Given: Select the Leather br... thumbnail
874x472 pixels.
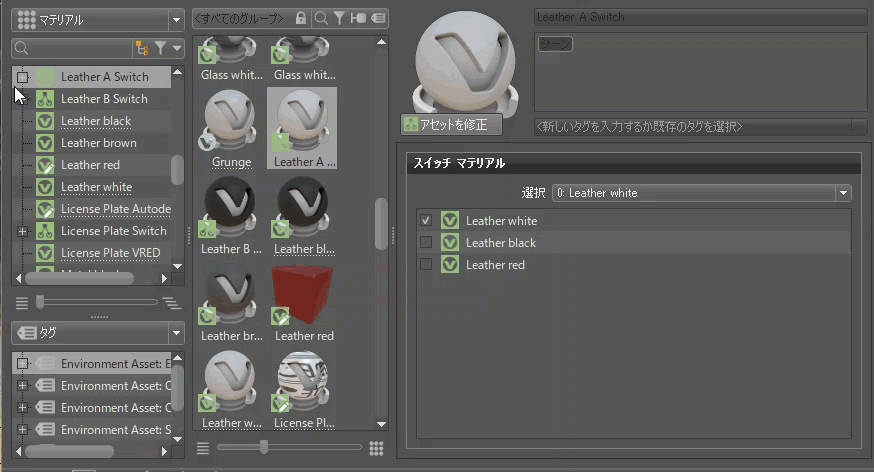Looking at the screenshot, I should click(x=231, y=303).
